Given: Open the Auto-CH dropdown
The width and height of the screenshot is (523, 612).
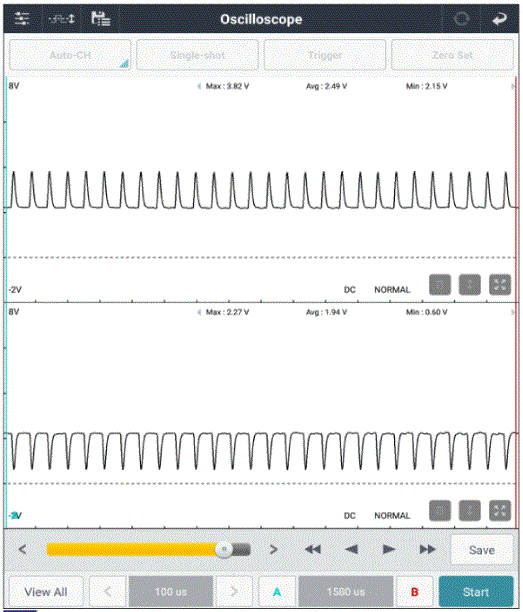Looking at the screenshot, I should (70, 55).
